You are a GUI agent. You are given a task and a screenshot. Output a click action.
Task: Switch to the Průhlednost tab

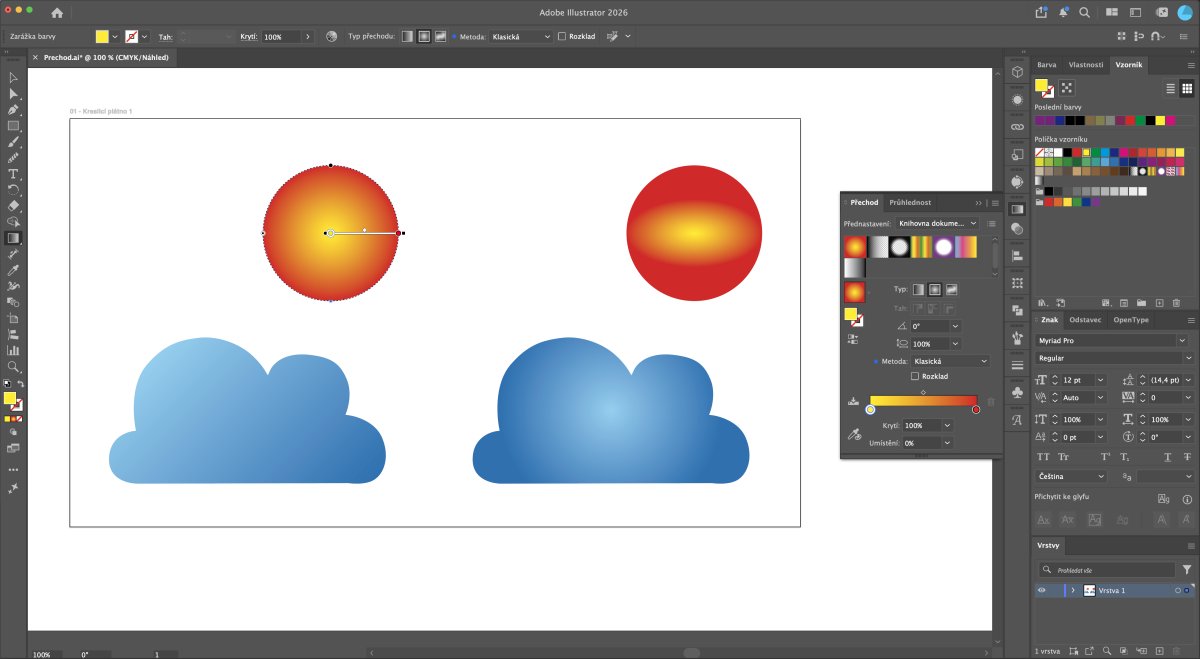click(x=910, y=202)
